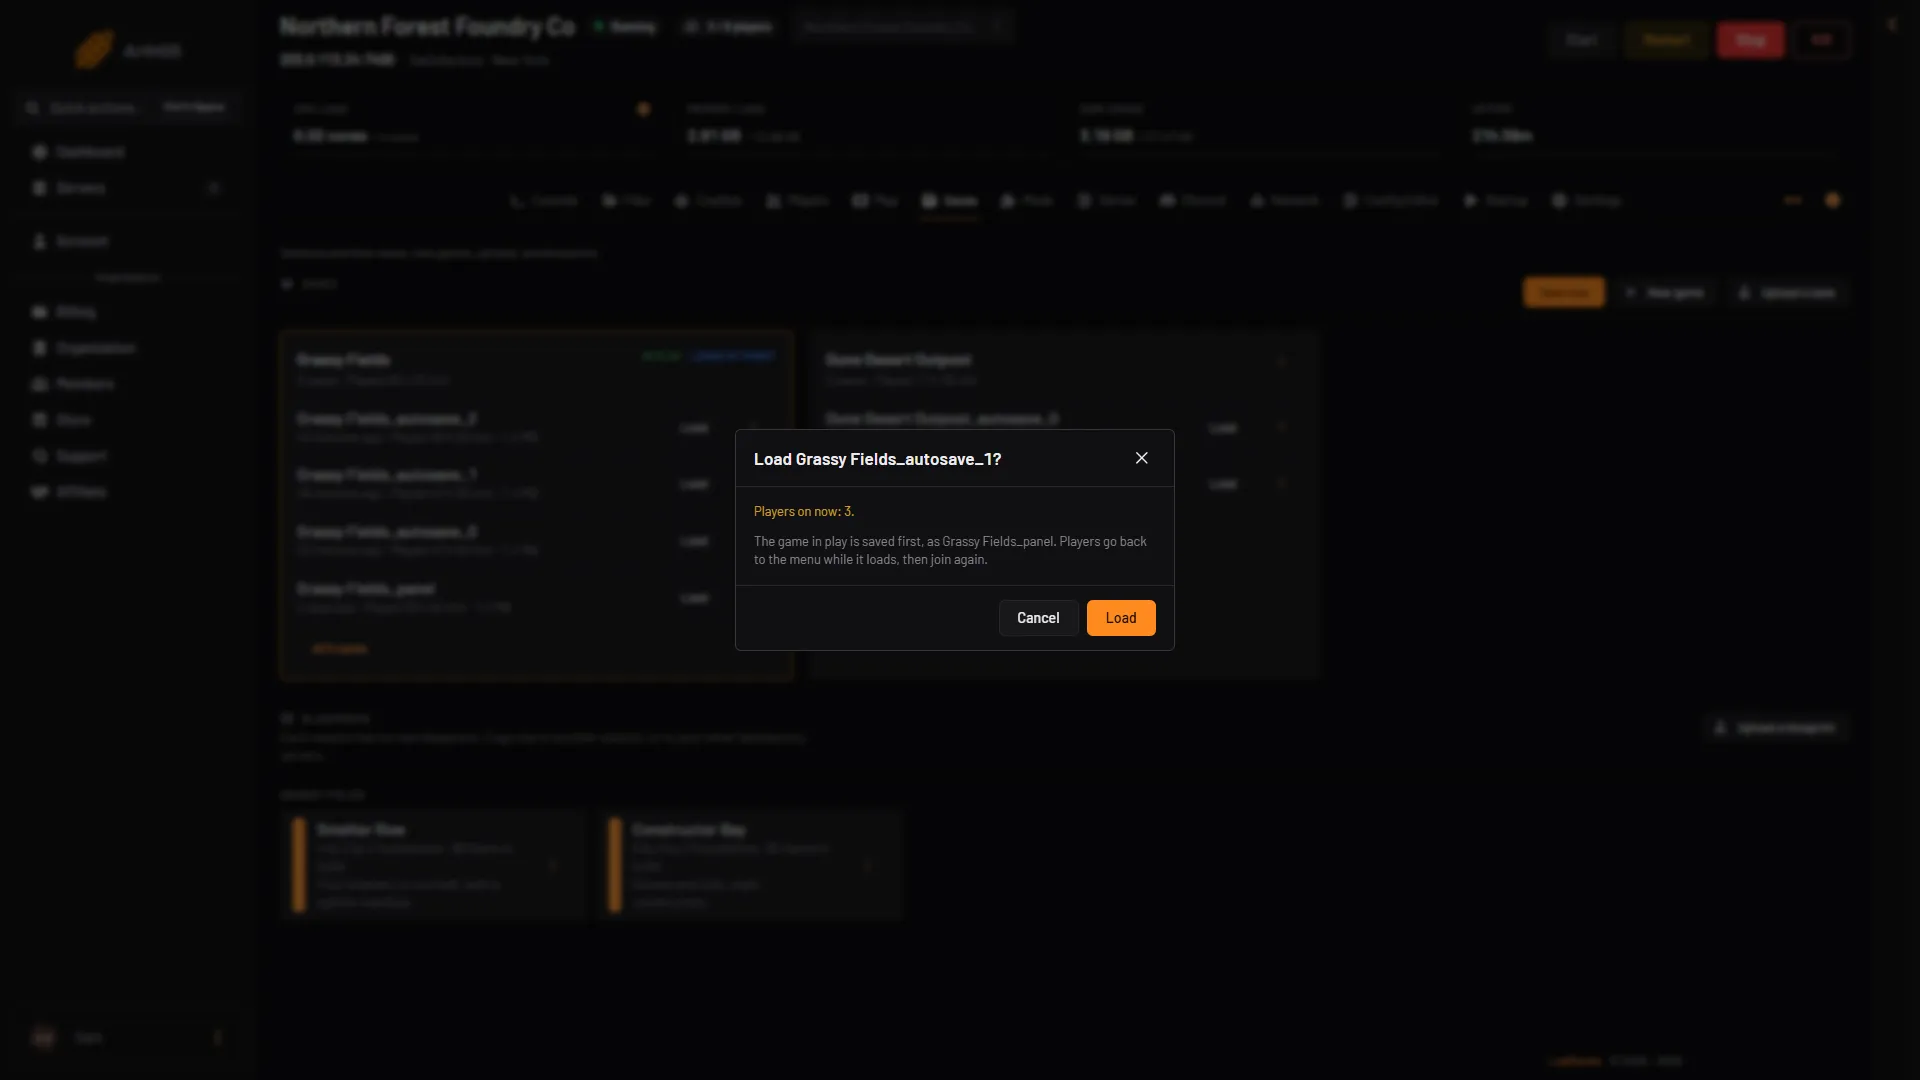The width and height of the screenshot is (1920, 1080).
Task: Click the search icon in Quick actions
Action: [x=33, y=107]
